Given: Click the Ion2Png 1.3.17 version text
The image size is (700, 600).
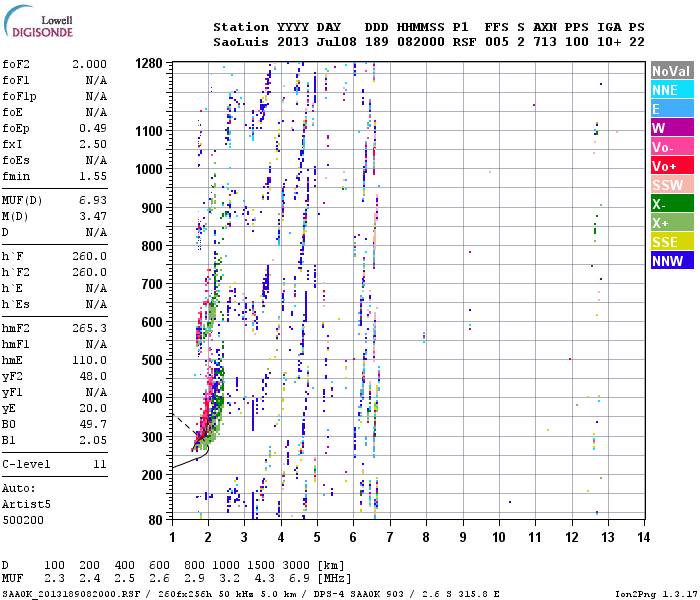Looking at the screenshot, I should [x=656, y=594].
